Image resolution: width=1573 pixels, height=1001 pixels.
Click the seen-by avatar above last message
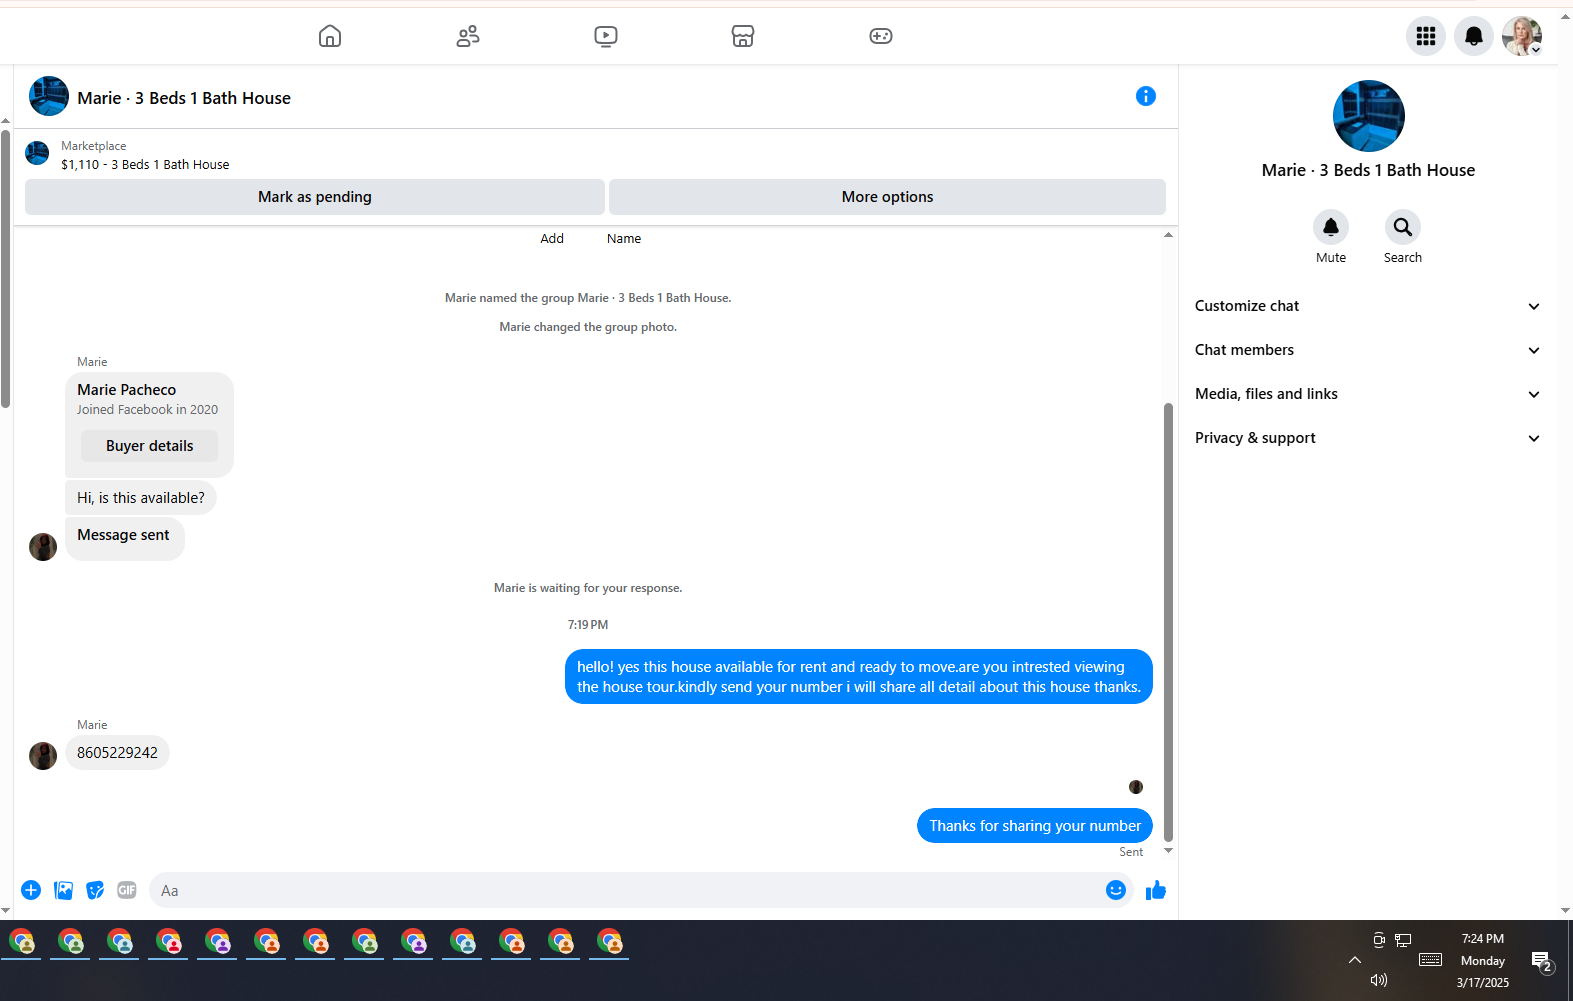(x=1136, y=787)
